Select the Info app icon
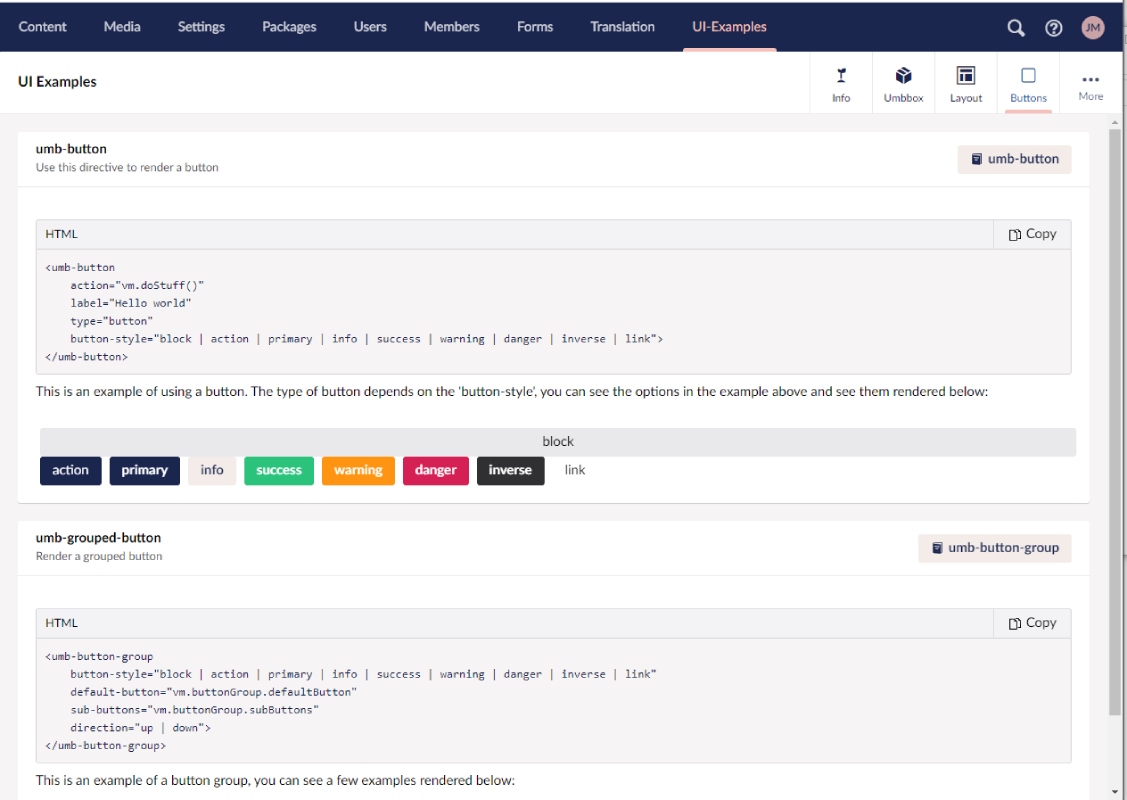 [x=841, y=75]
